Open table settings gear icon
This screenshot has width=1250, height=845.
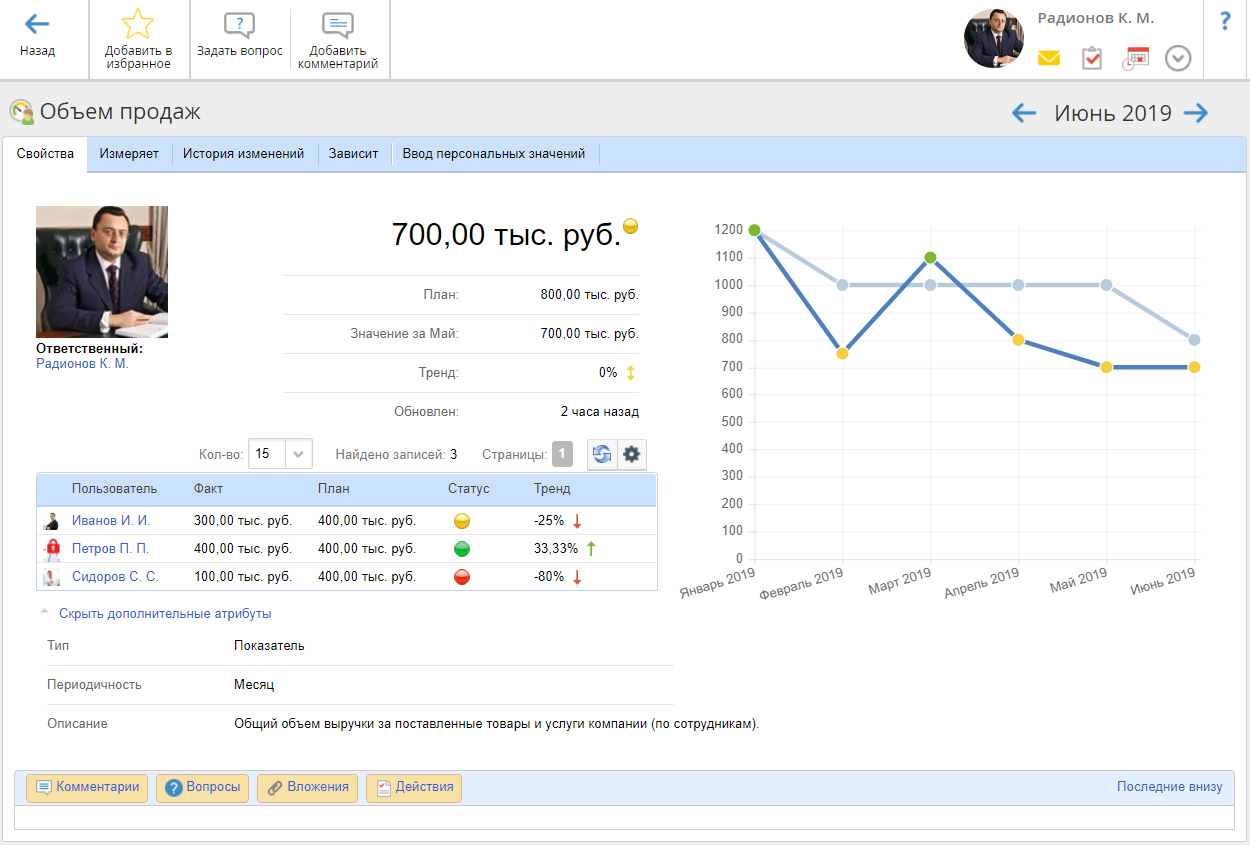coord(632,454)
